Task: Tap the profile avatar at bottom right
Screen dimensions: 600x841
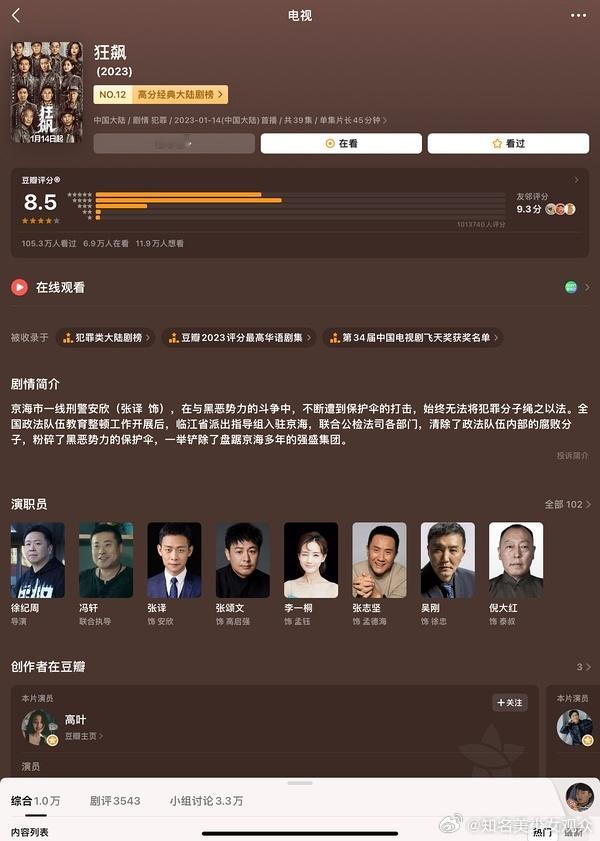Action: tap(580, 796)
